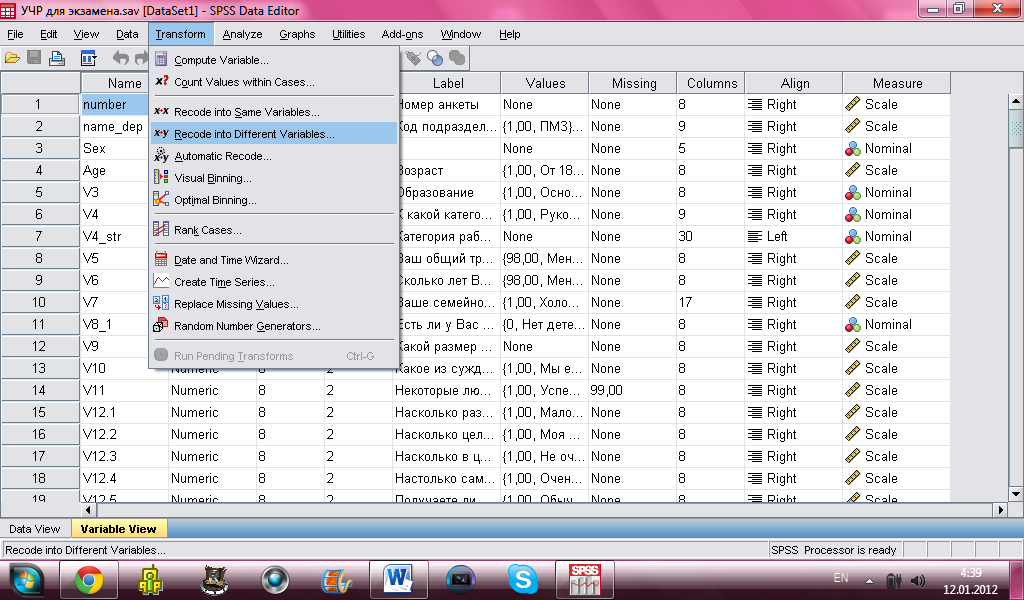Click horizontal scrollbar left arrow
Image resolution: width=1024 pixels, height=600 pixels.
[88, 509]
